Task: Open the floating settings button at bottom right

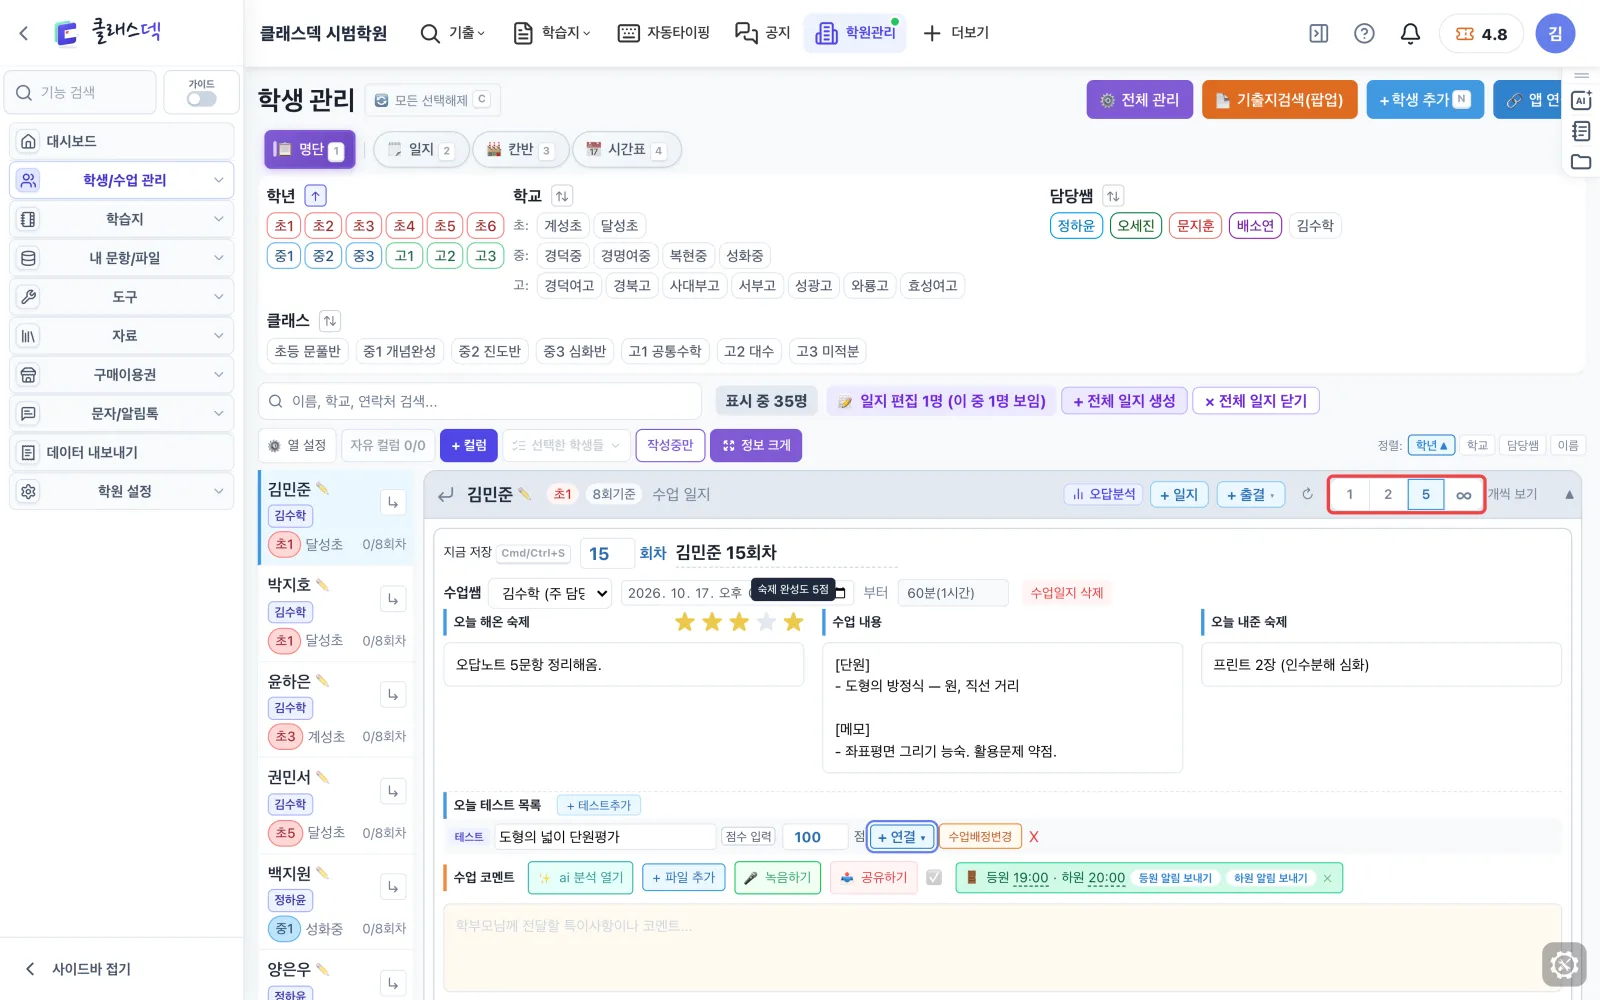Action: (x=1564, y=965)
